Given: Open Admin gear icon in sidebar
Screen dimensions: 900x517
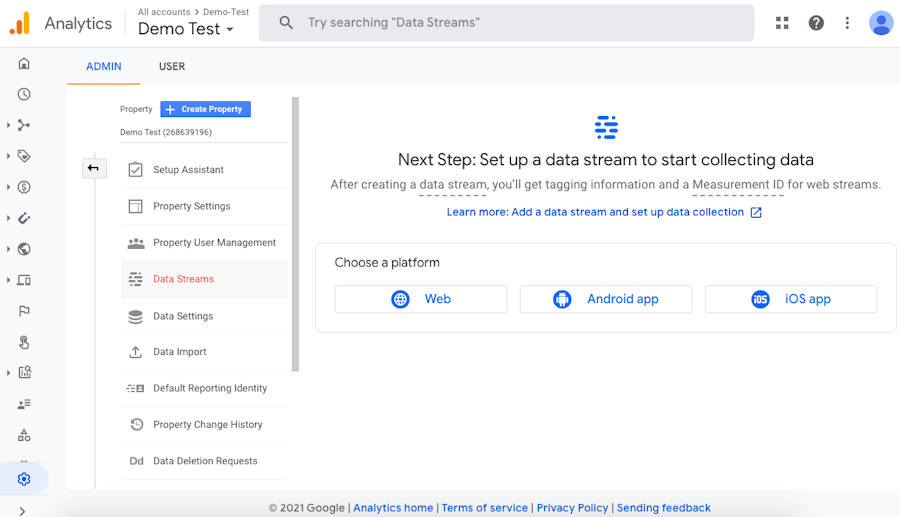Looking at the screenshot, I should pyautogui.click(x=24, y=479).
